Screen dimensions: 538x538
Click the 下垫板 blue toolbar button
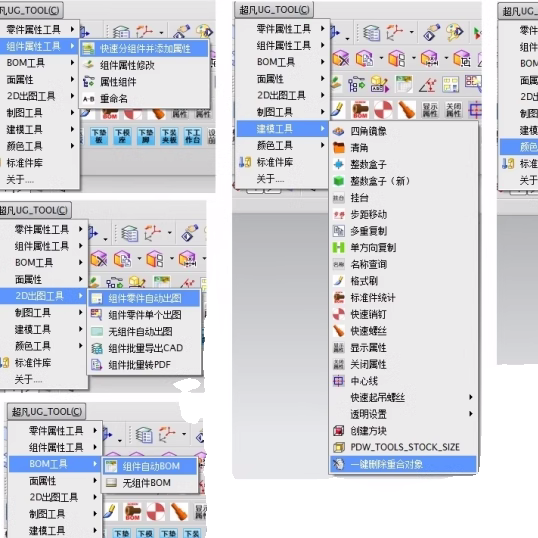pos(99,136)
